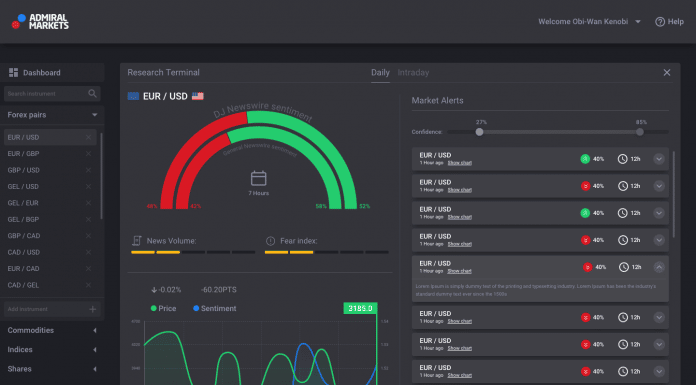Expand the first EUR / USD market alert

click(x=659, y=159)
